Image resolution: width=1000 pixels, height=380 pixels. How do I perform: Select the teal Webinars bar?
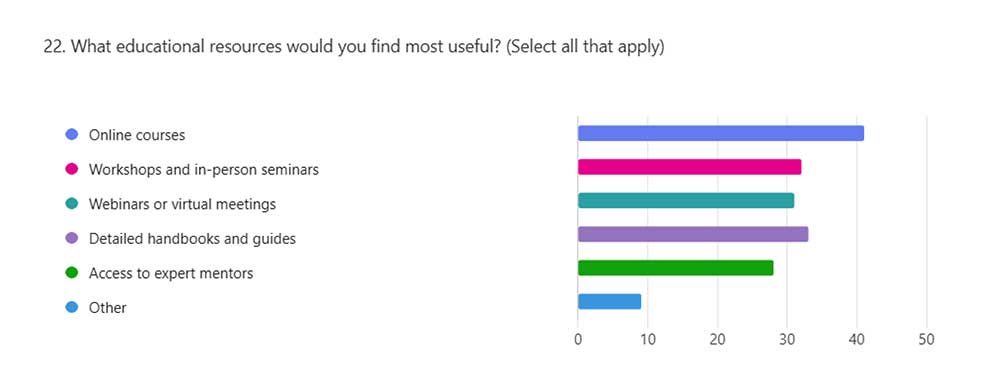tap(686, 200)
